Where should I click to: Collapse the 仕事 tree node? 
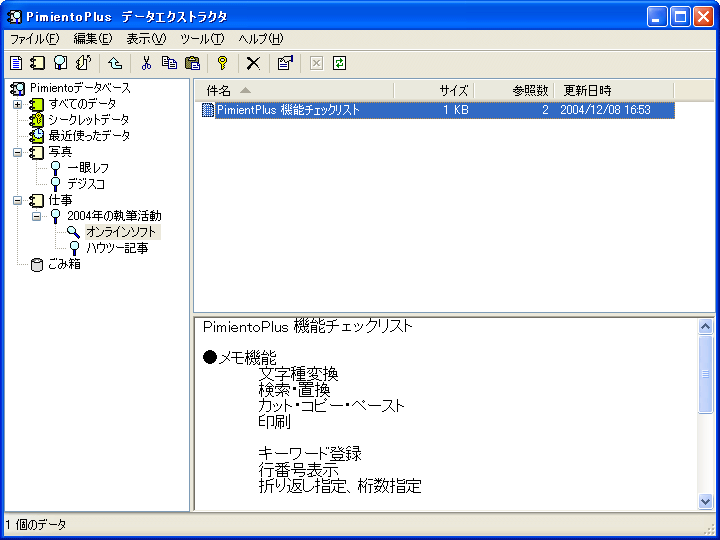tap(17, 201)
